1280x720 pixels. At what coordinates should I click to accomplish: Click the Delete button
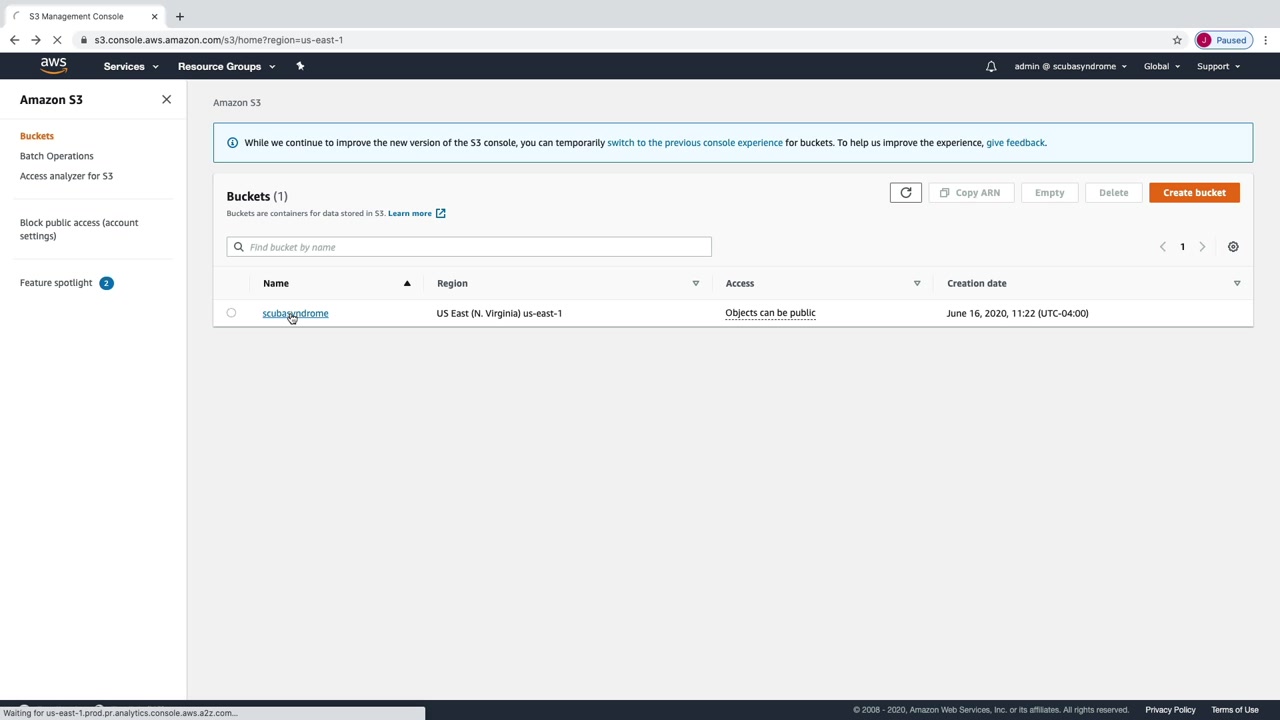coord(1113,193)
